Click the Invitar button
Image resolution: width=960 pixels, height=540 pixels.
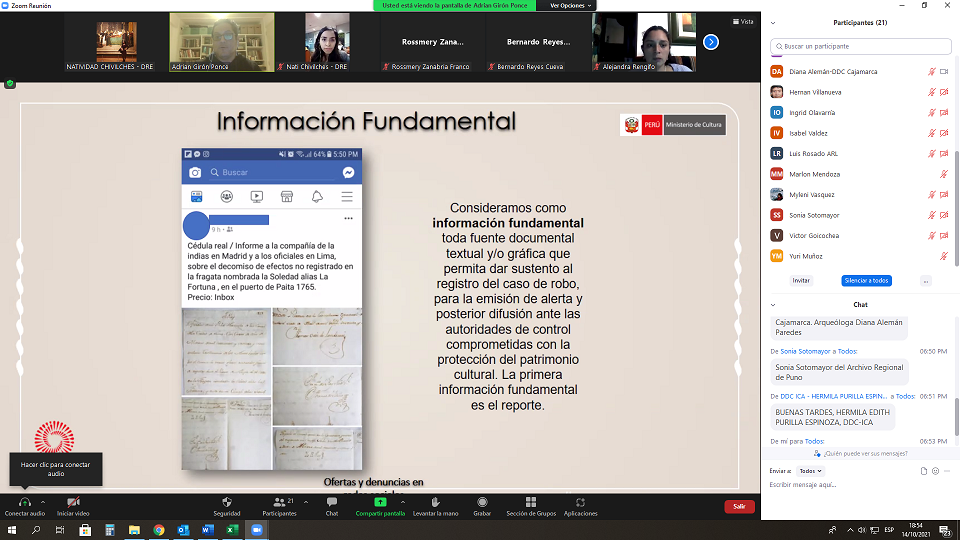801,280
